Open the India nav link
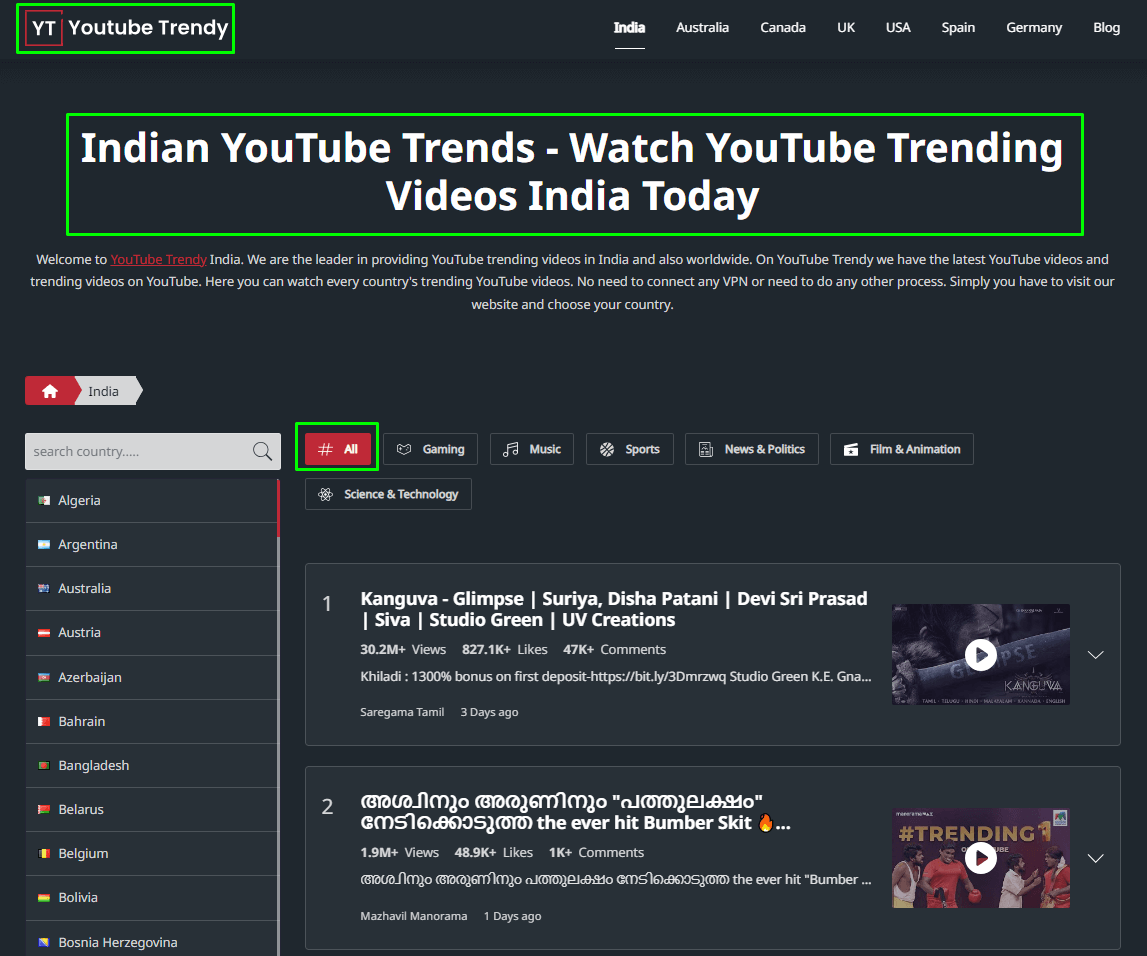This screenshot has width=1147, height=956. 629,28
